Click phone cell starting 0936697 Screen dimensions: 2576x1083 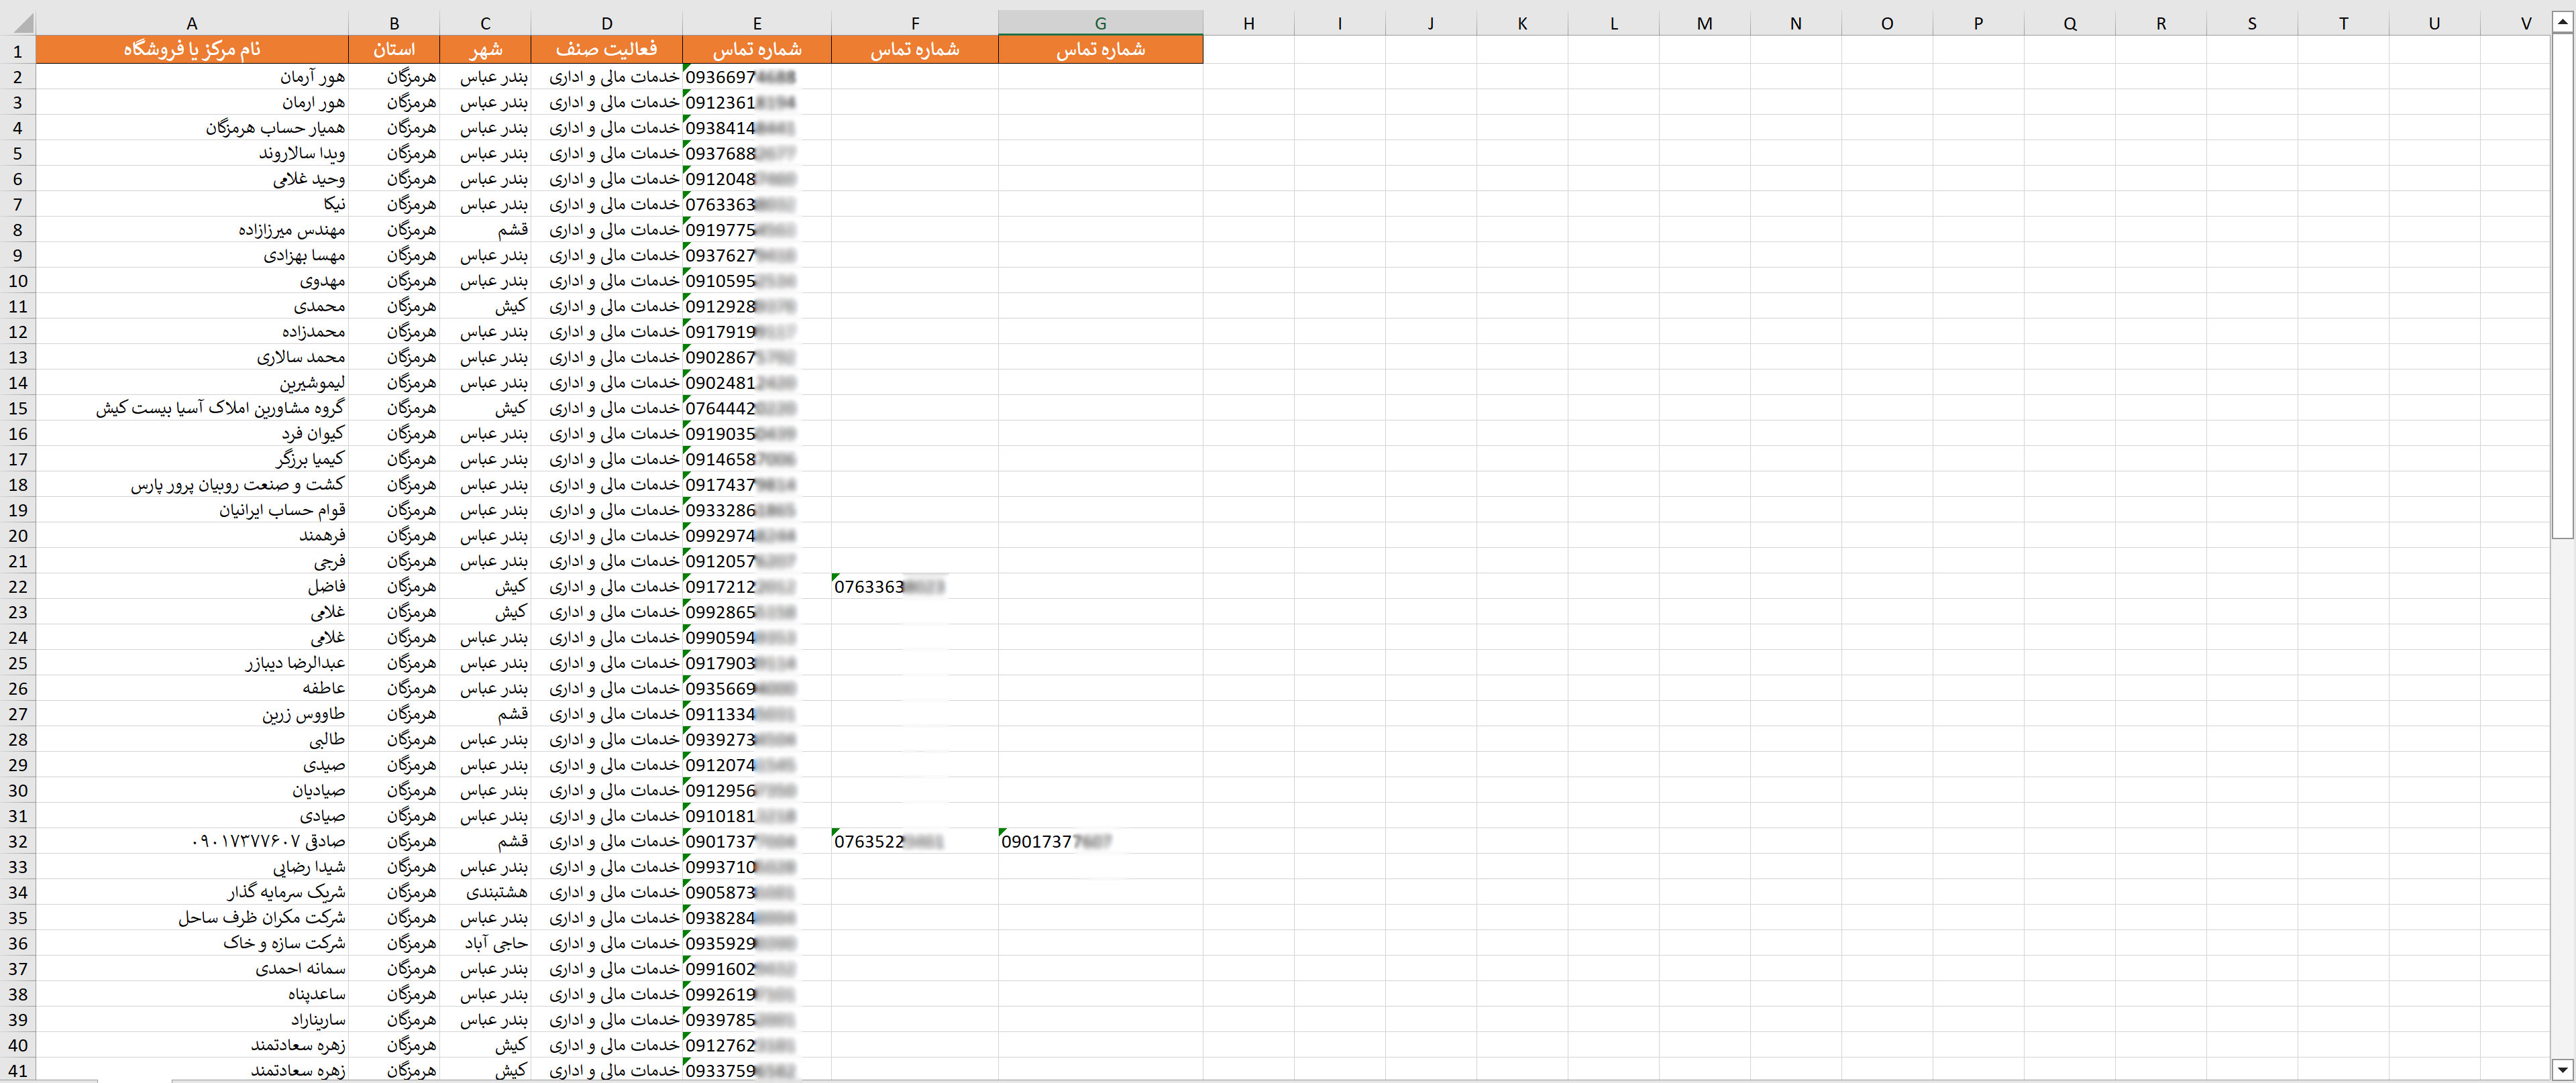pyautogui.click(x=757, y=77)
